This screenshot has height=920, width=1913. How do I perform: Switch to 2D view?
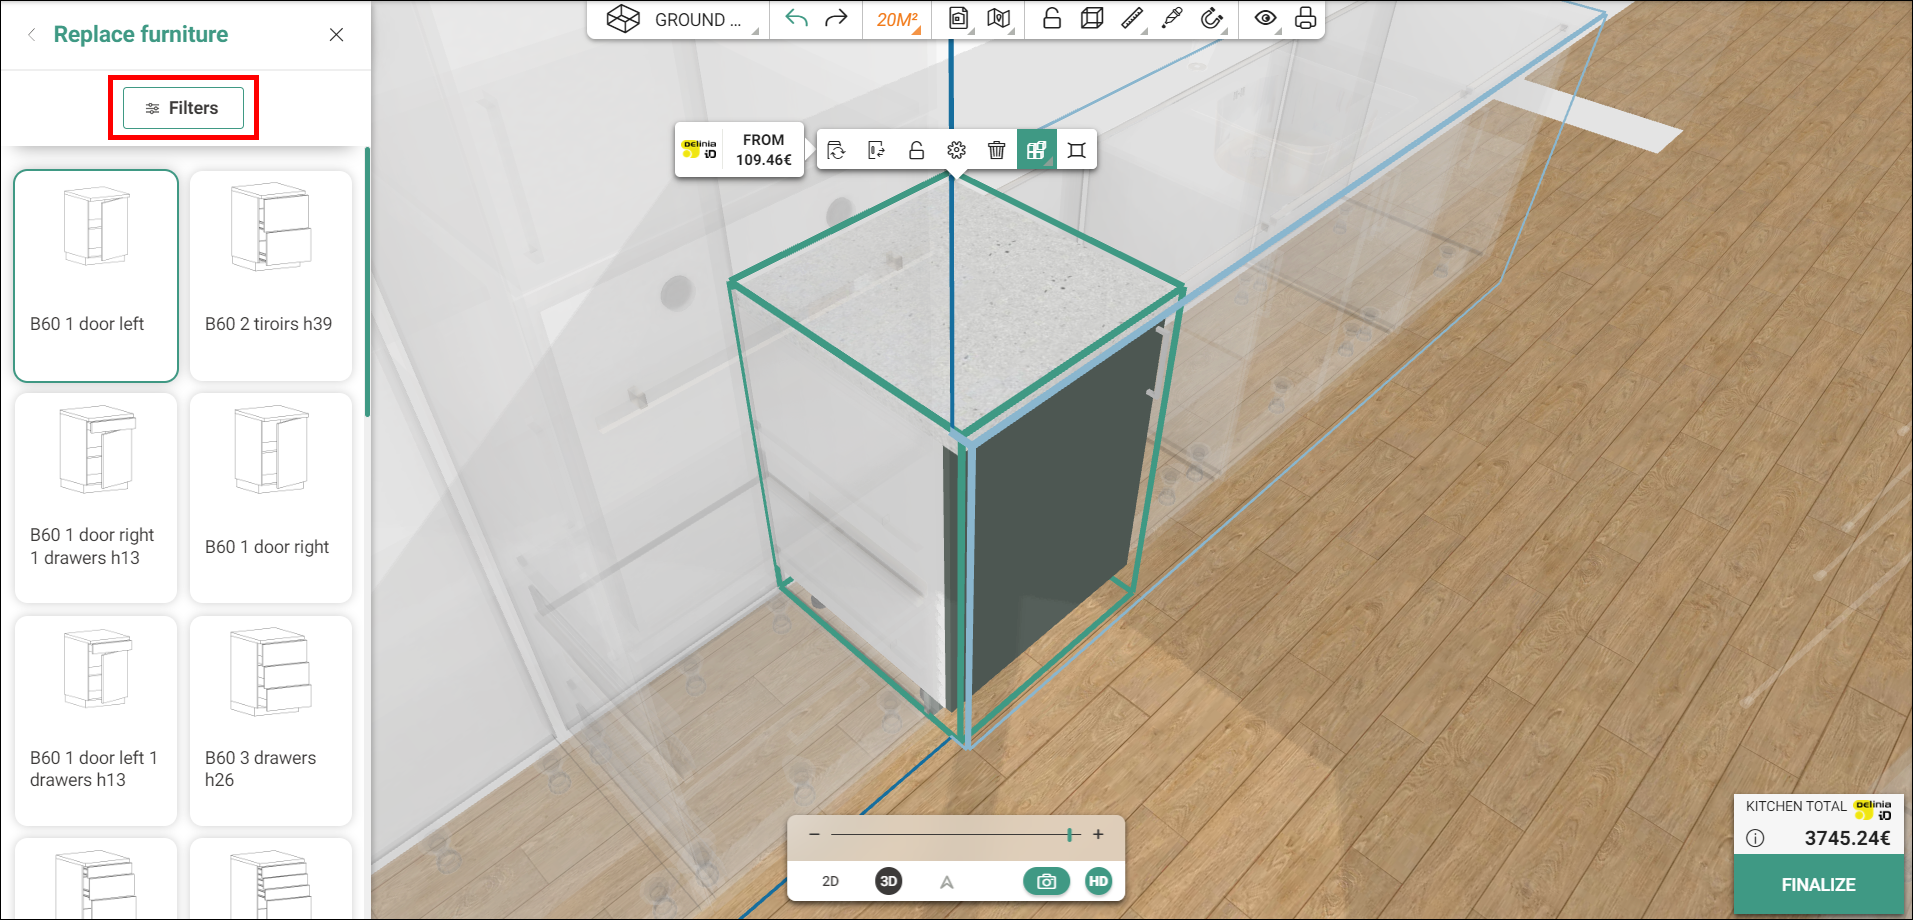click(x=830, y=881)
